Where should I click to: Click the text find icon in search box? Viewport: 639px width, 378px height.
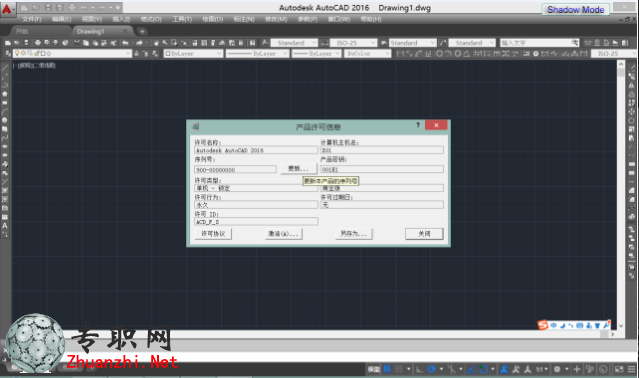point(575,43)
